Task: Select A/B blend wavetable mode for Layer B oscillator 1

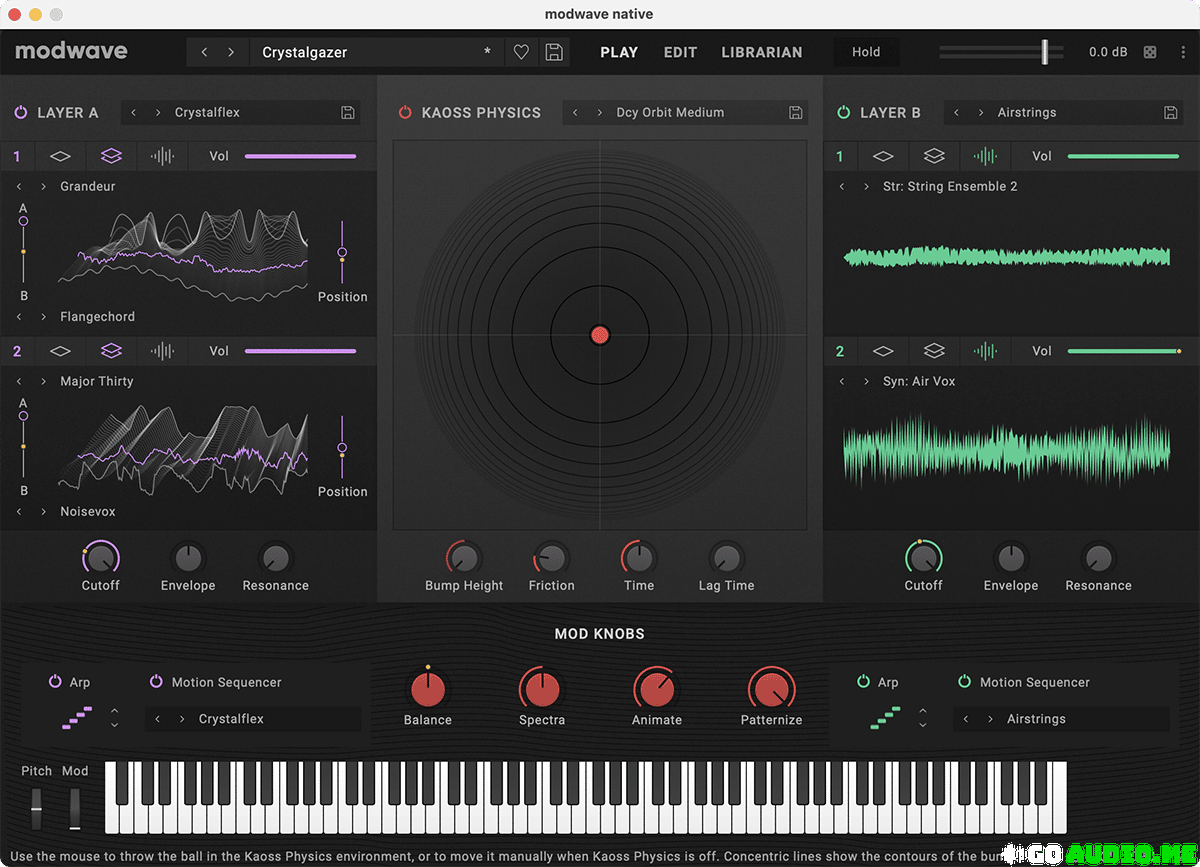Action: [934, 156]
